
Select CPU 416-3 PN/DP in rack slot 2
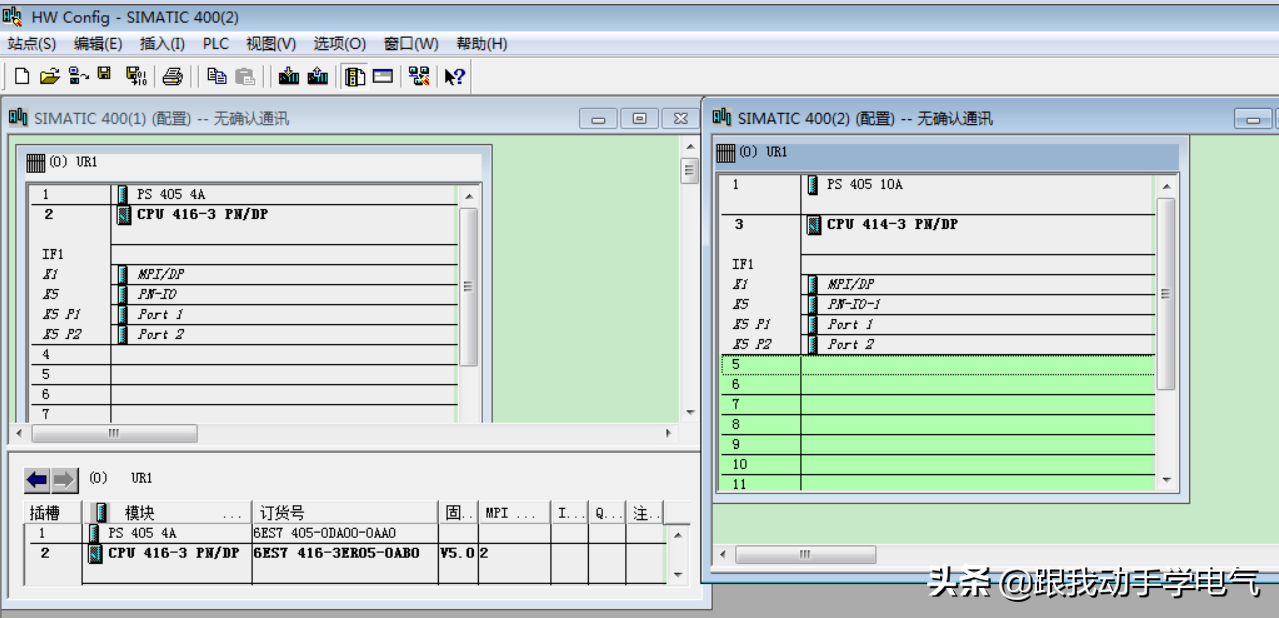click(x=202, y=214)
